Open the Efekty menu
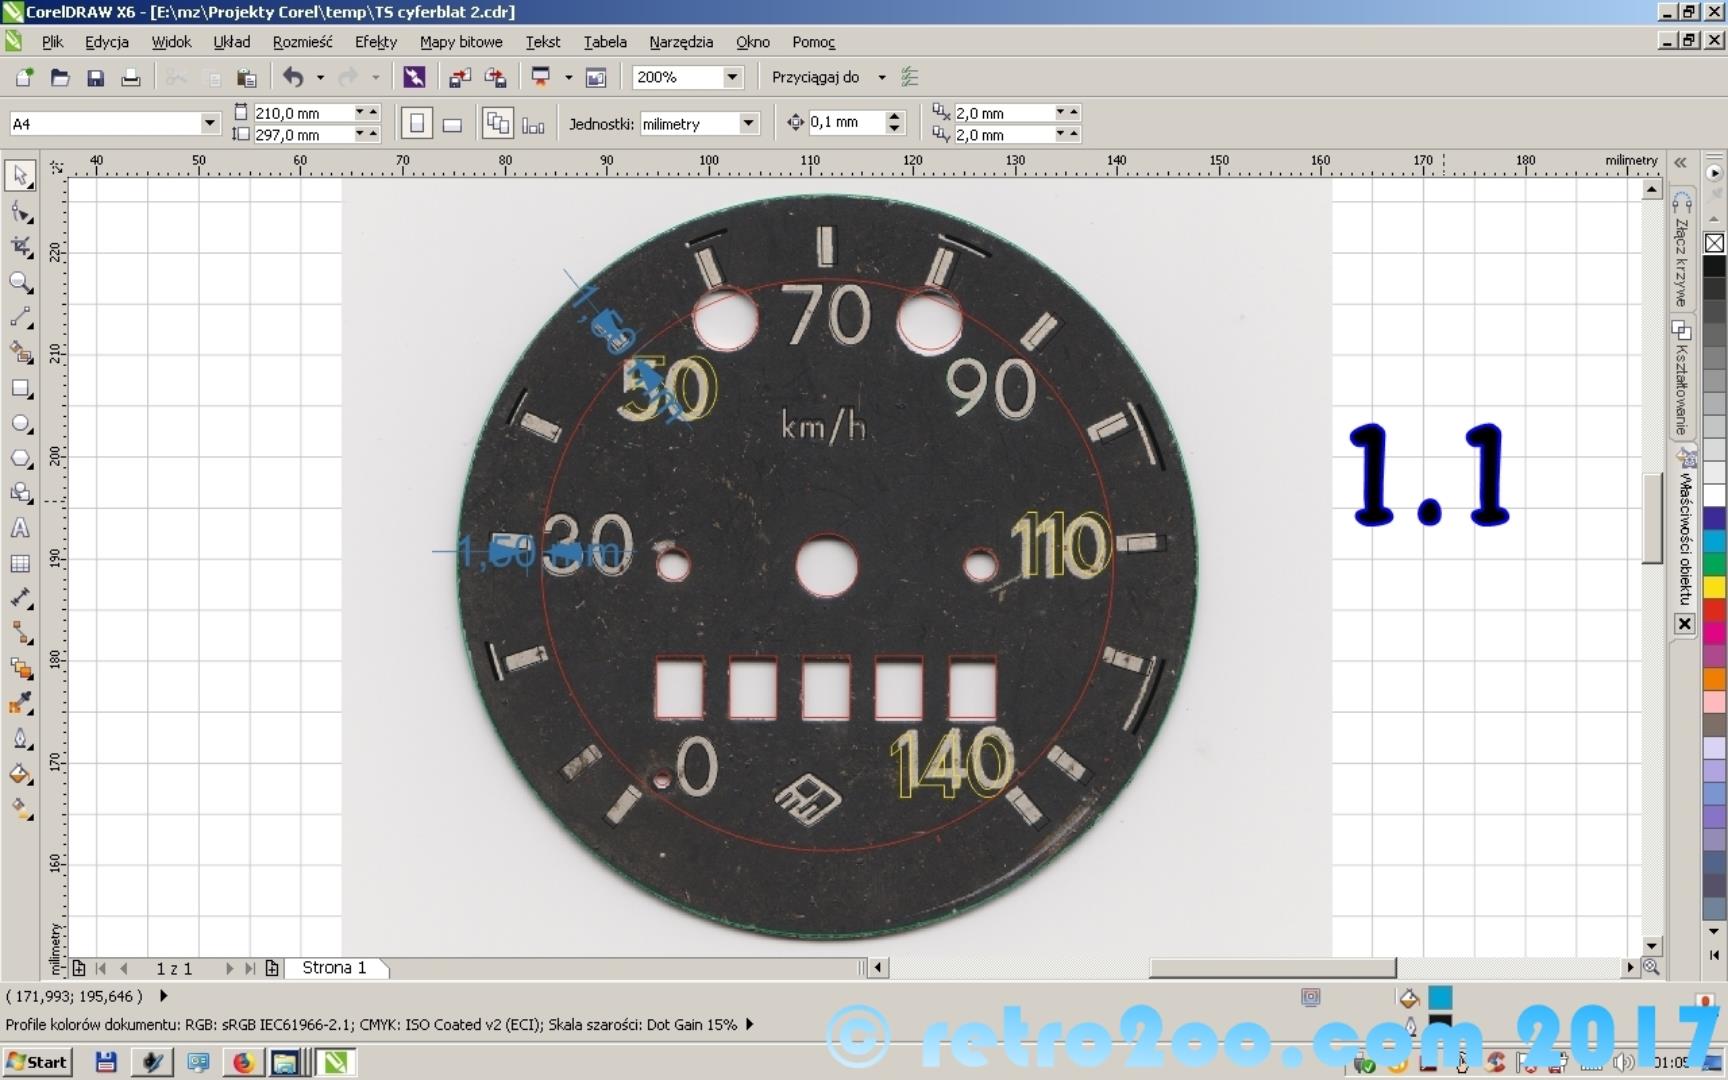 click(x=375, y=41)
